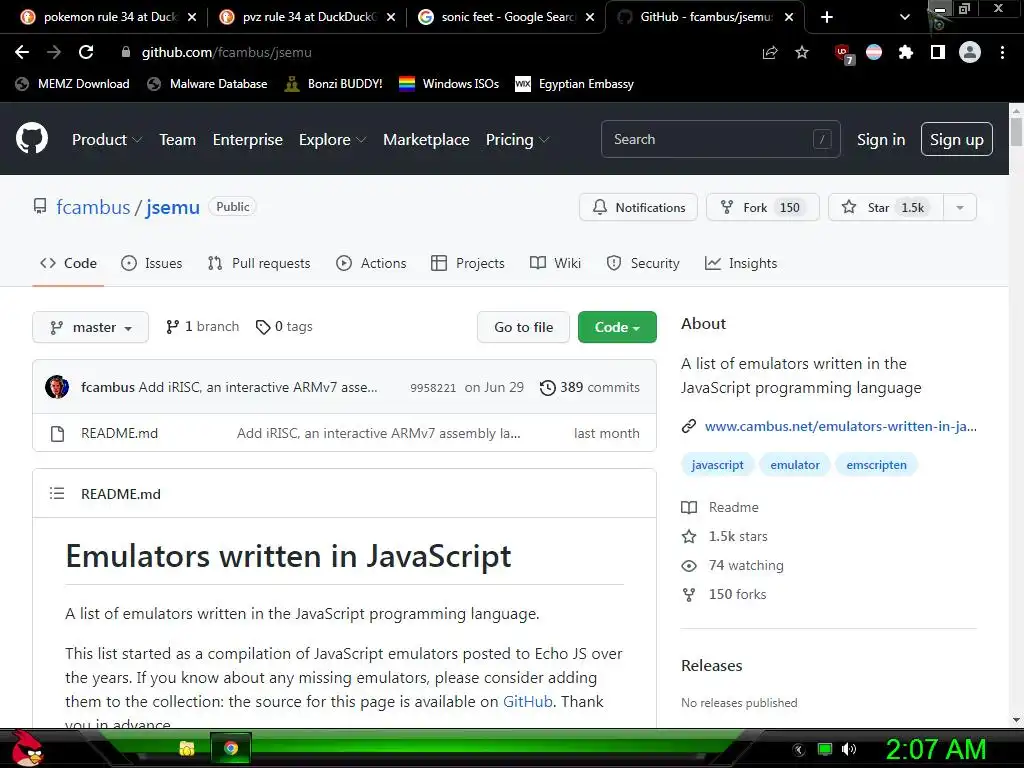
Task: Open the Chrome three-dot menu
Action: (x=1002, y=52)
